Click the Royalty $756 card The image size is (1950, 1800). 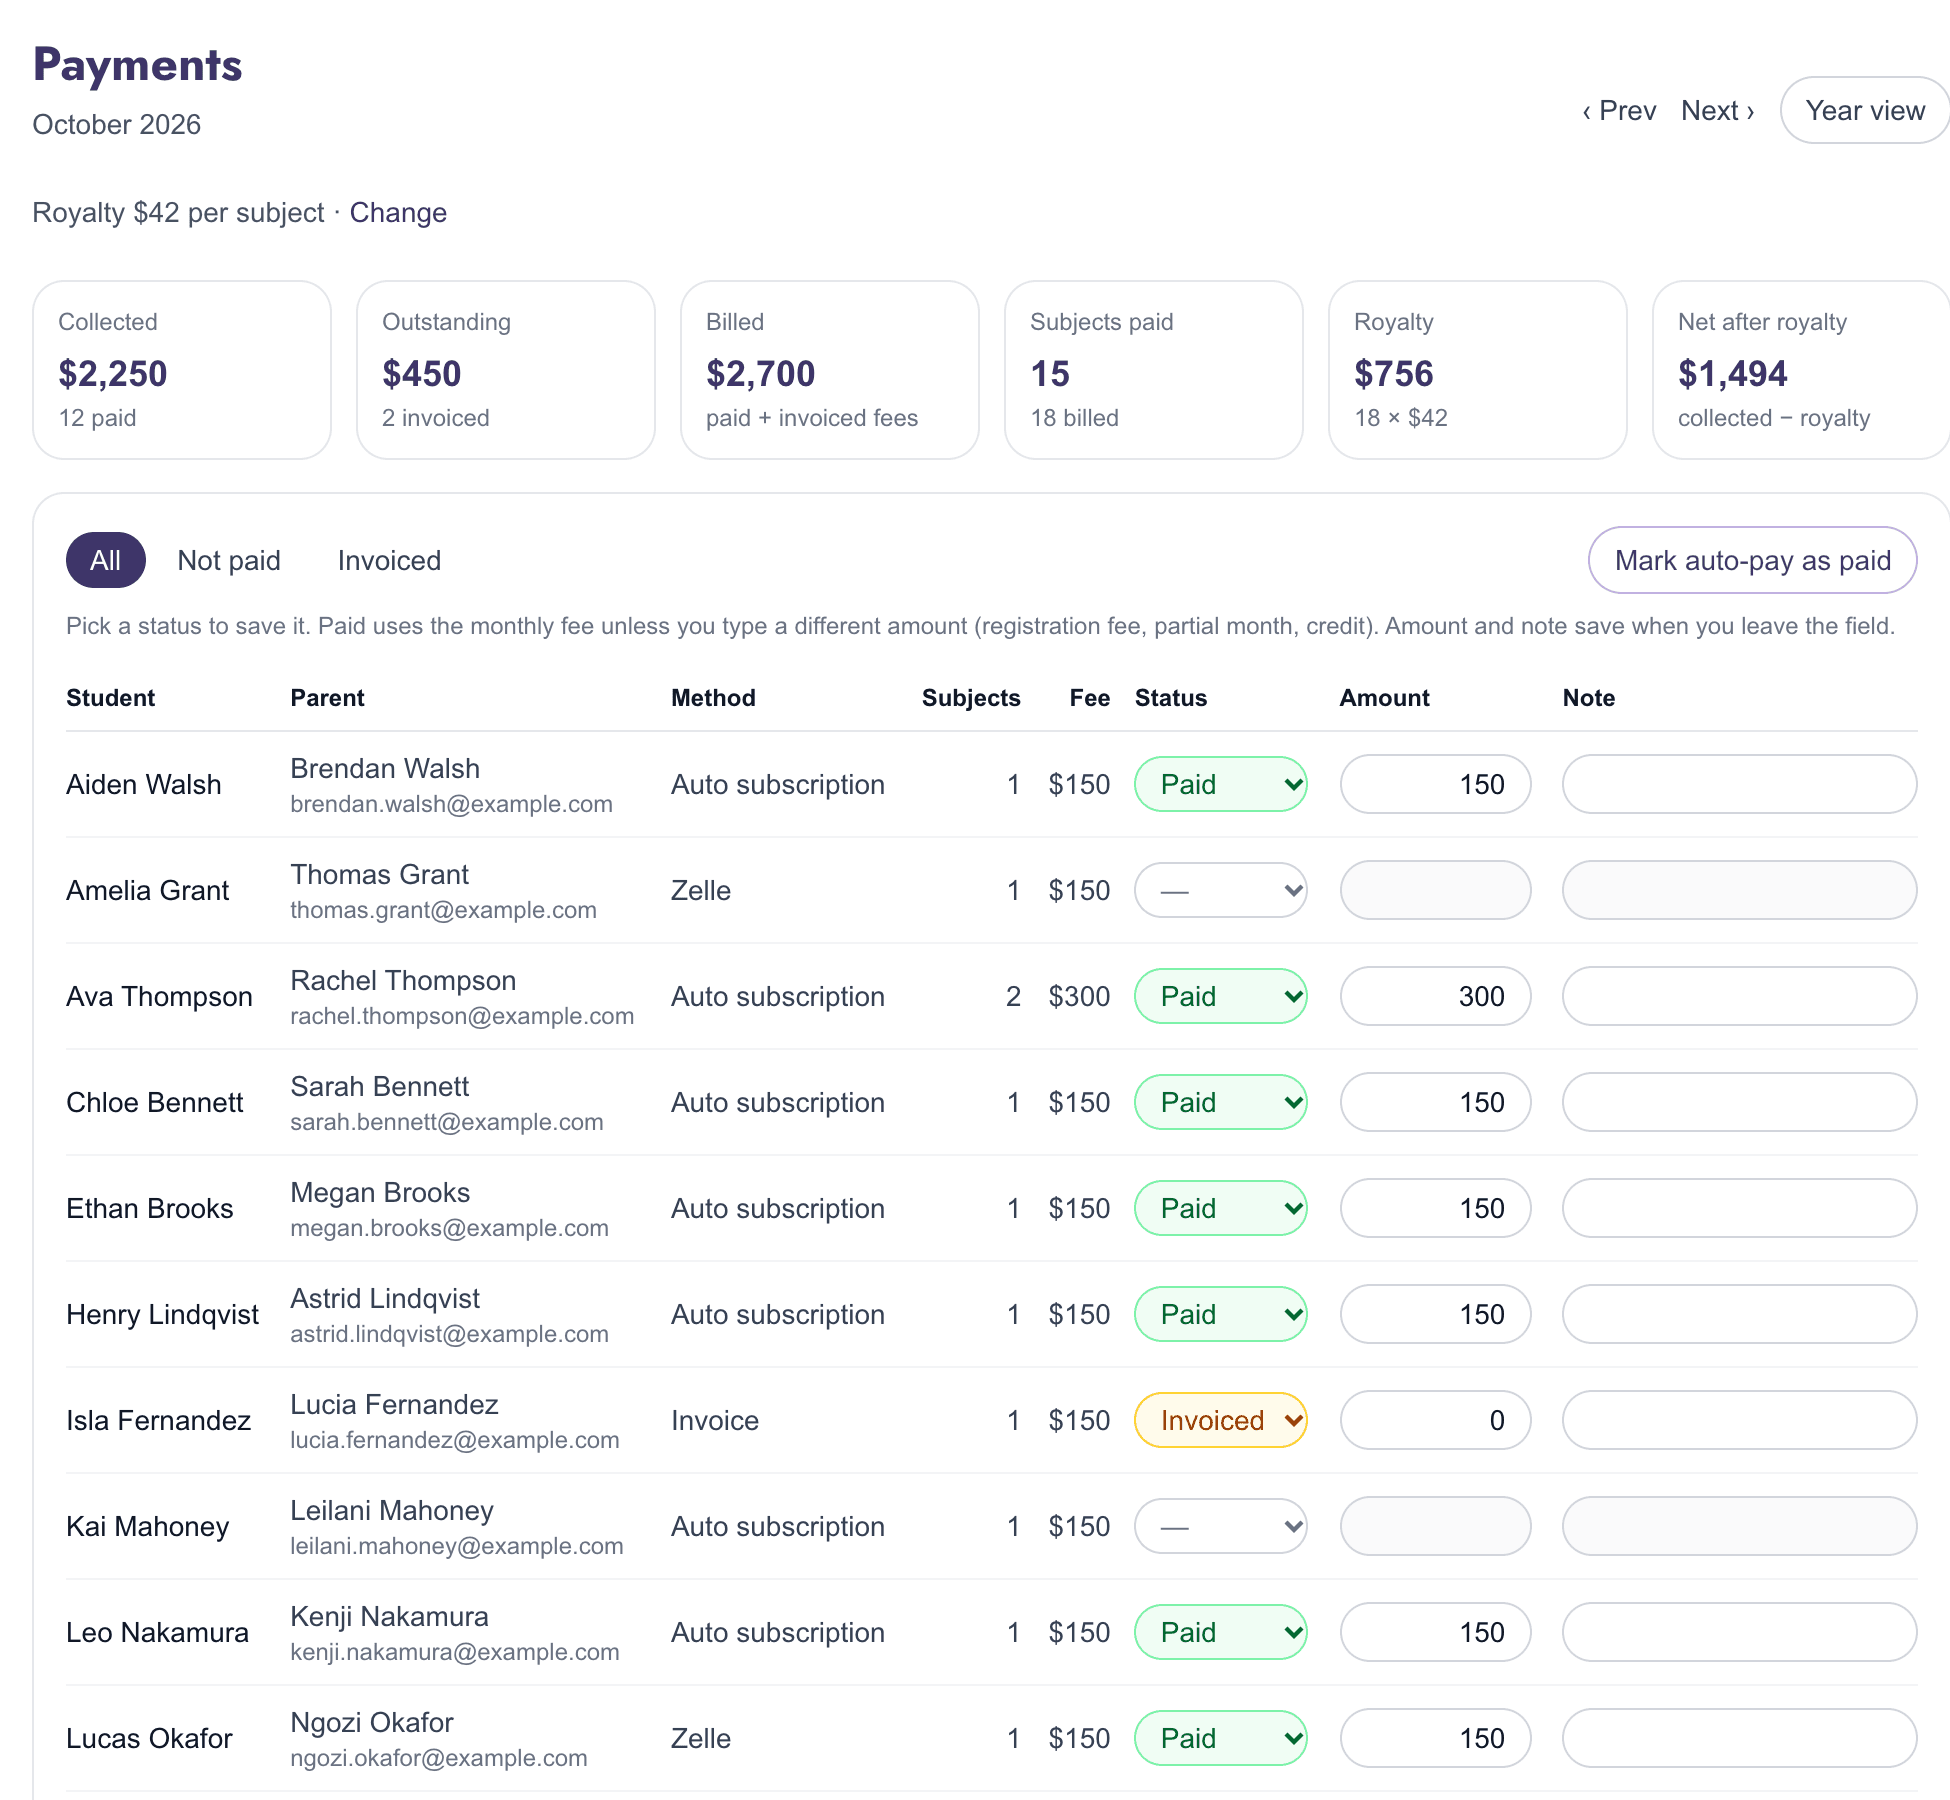[1478, 370]
